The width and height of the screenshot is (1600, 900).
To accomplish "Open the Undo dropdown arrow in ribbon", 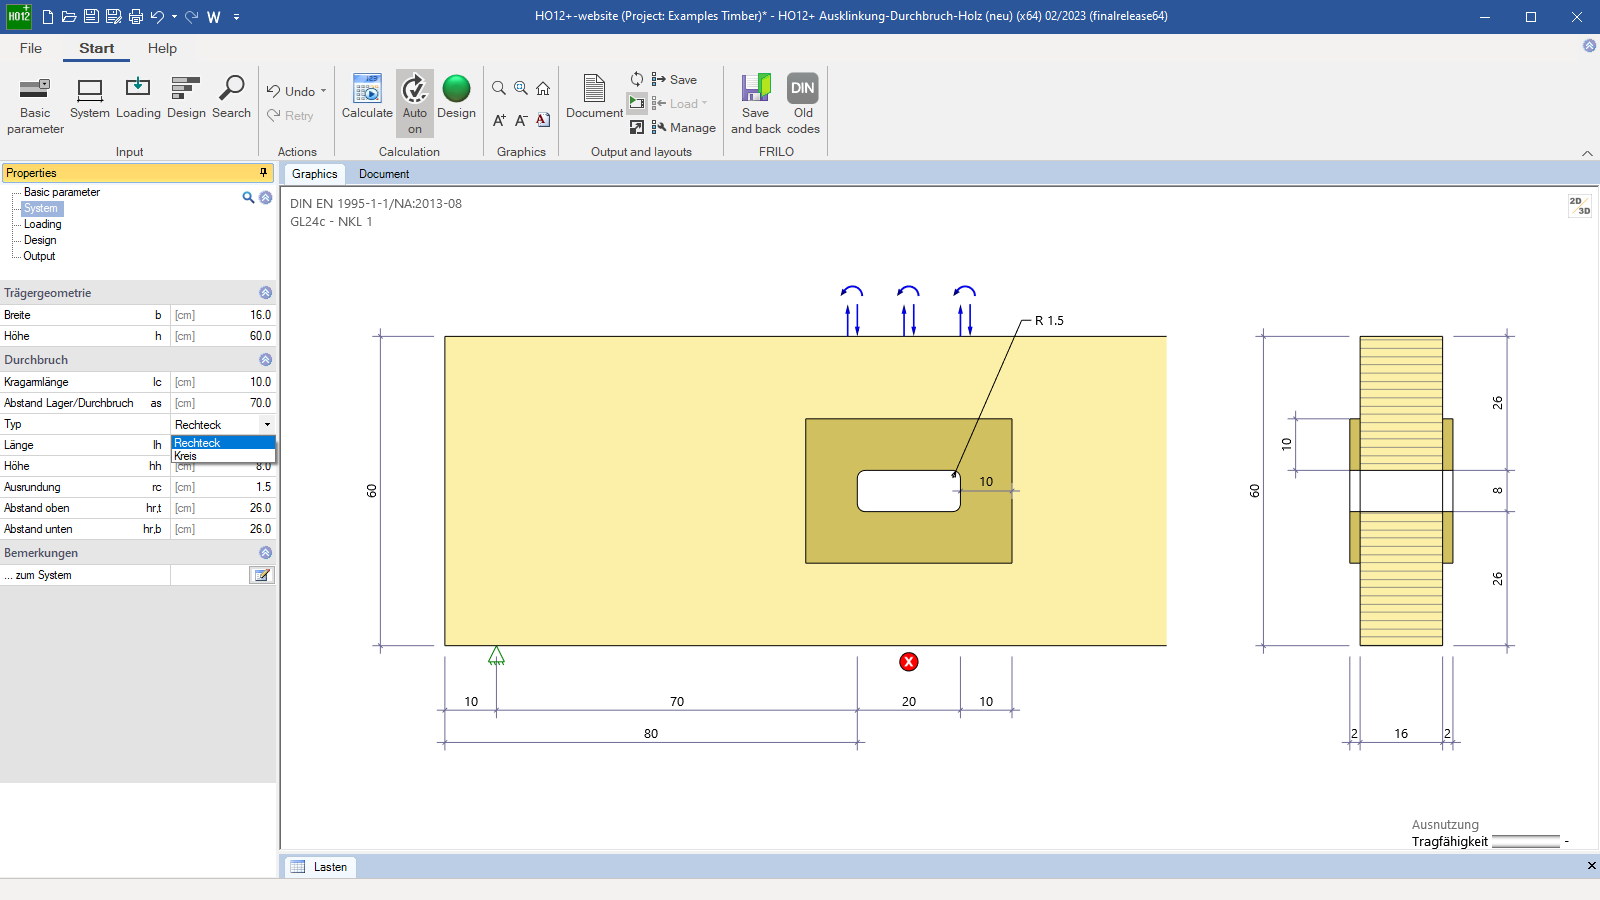I will tap(323, 91).
